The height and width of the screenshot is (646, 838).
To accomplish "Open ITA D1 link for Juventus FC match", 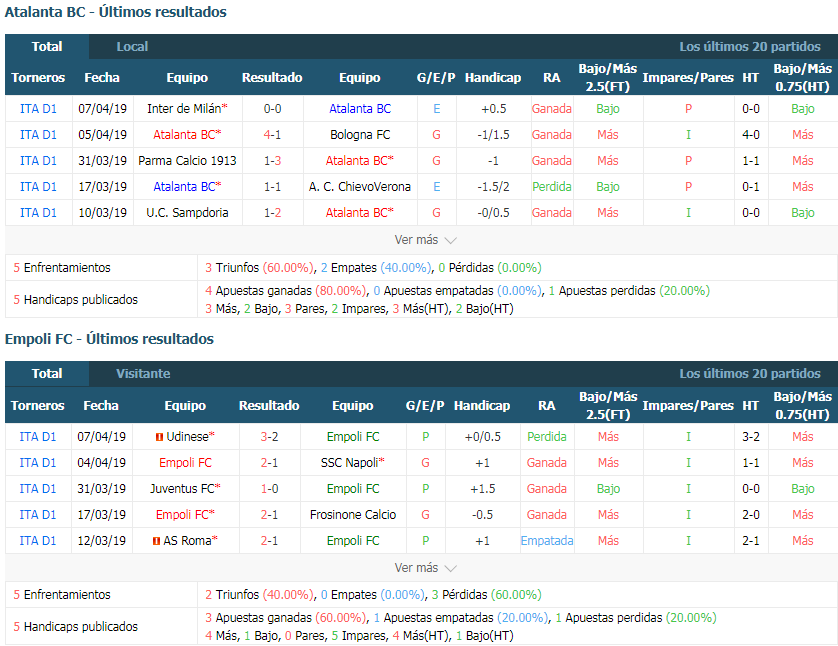I will point(37,488).
